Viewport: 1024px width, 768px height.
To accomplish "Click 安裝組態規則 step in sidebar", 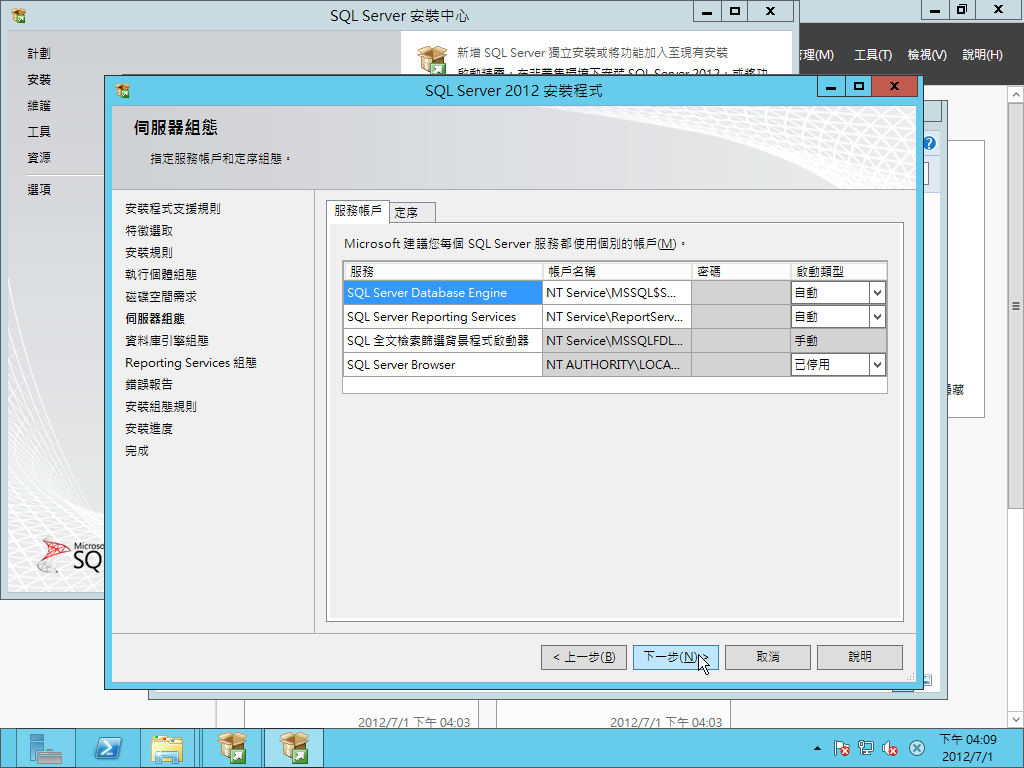I will [x=161, y=407].
